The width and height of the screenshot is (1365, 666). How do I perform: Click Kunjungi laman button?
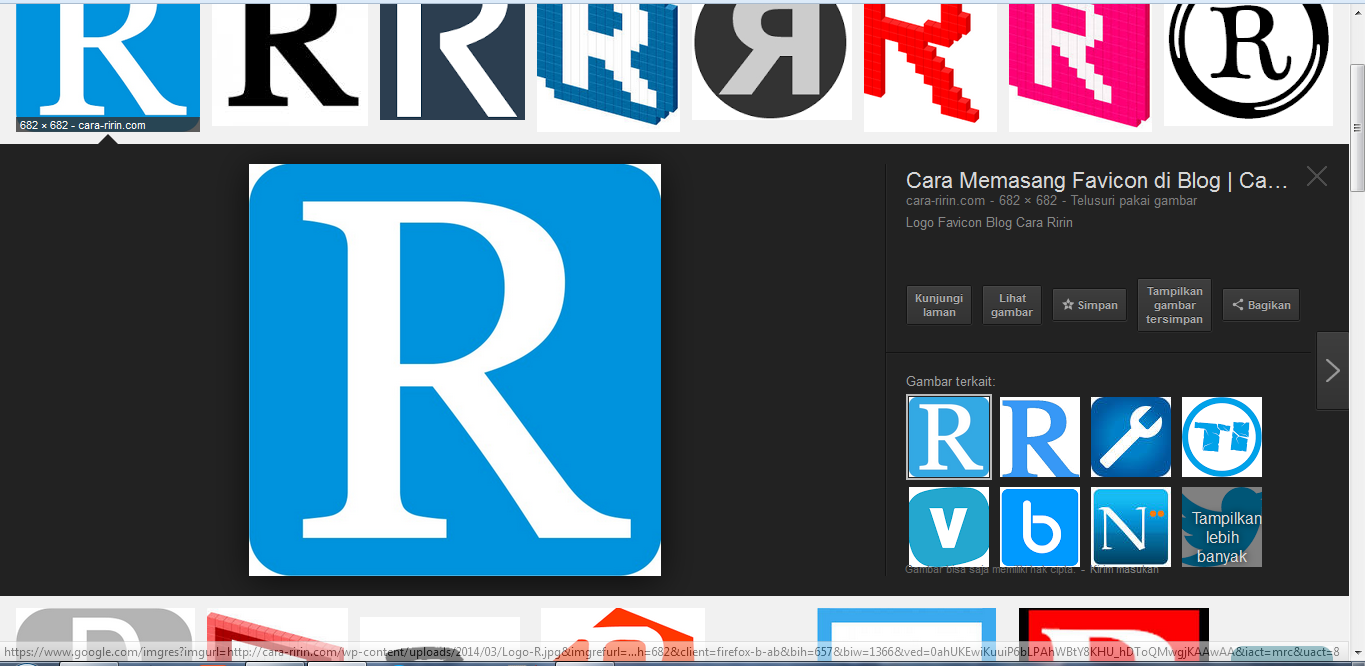(939, 305)
